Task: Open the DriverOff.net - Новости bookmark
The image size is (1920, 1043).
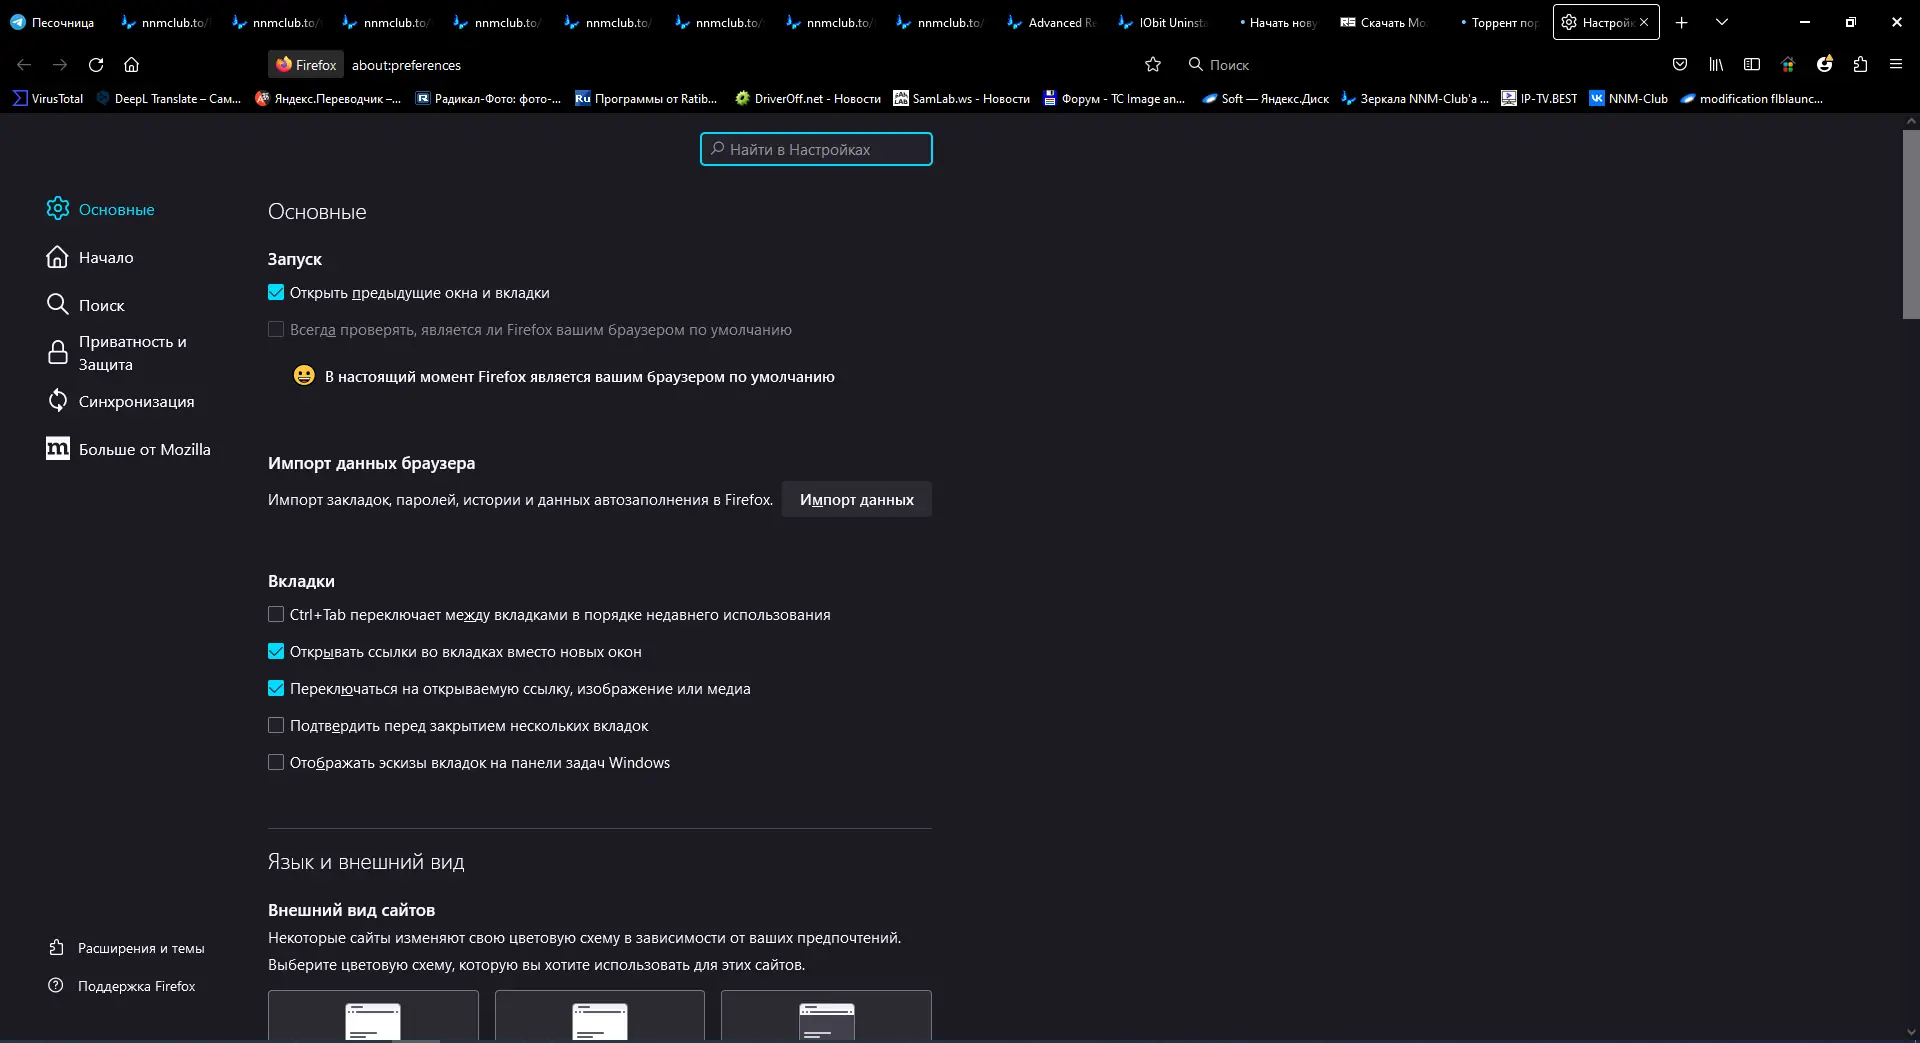Action: click(808, 99)
